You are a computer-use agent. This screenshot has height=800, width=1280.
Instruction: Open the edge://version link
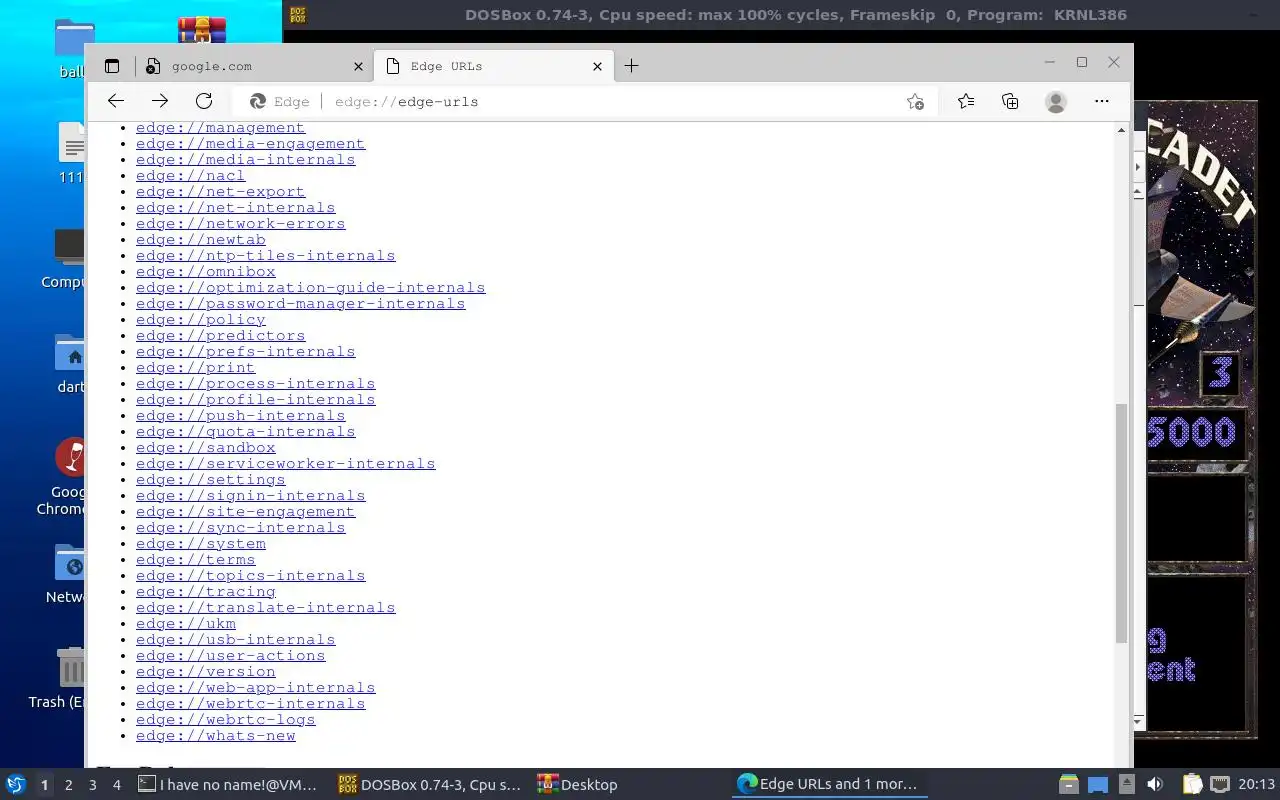click(205, 671)
